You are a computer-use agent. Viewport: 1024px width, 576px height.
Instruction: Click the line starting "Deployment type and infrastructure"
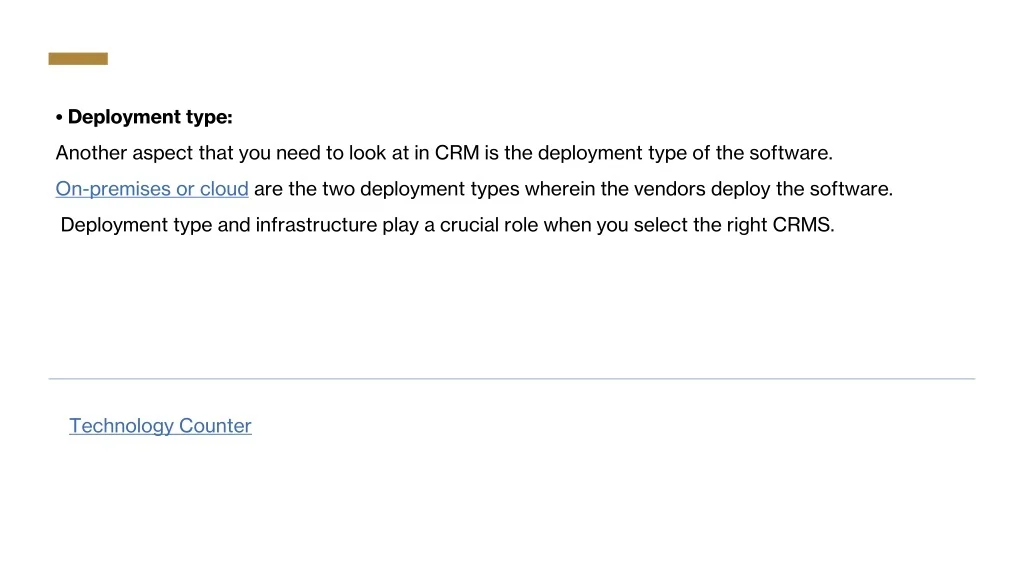pos(447,225)
